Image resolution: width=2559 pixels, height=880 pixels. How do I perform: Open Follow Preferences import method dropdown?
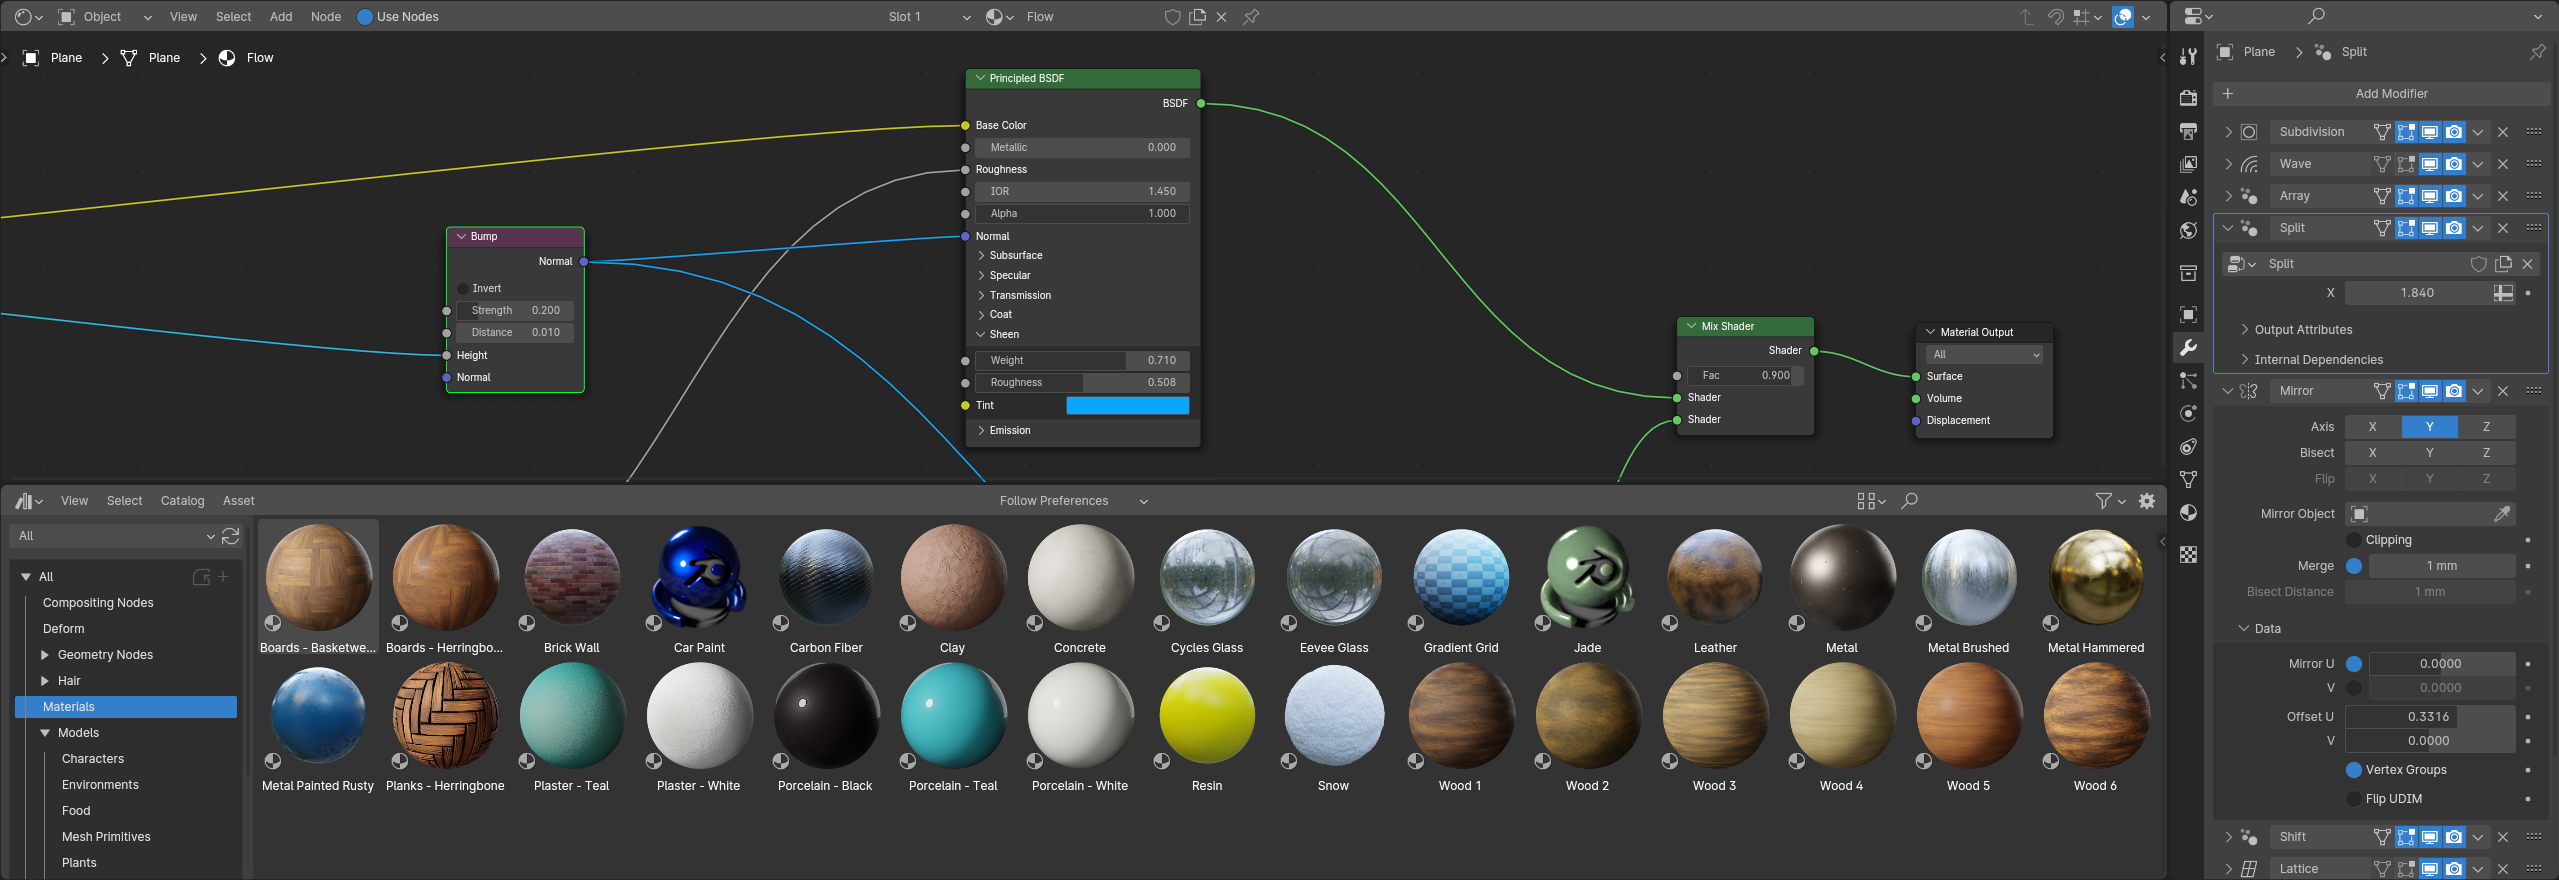tap(1073, 501)
